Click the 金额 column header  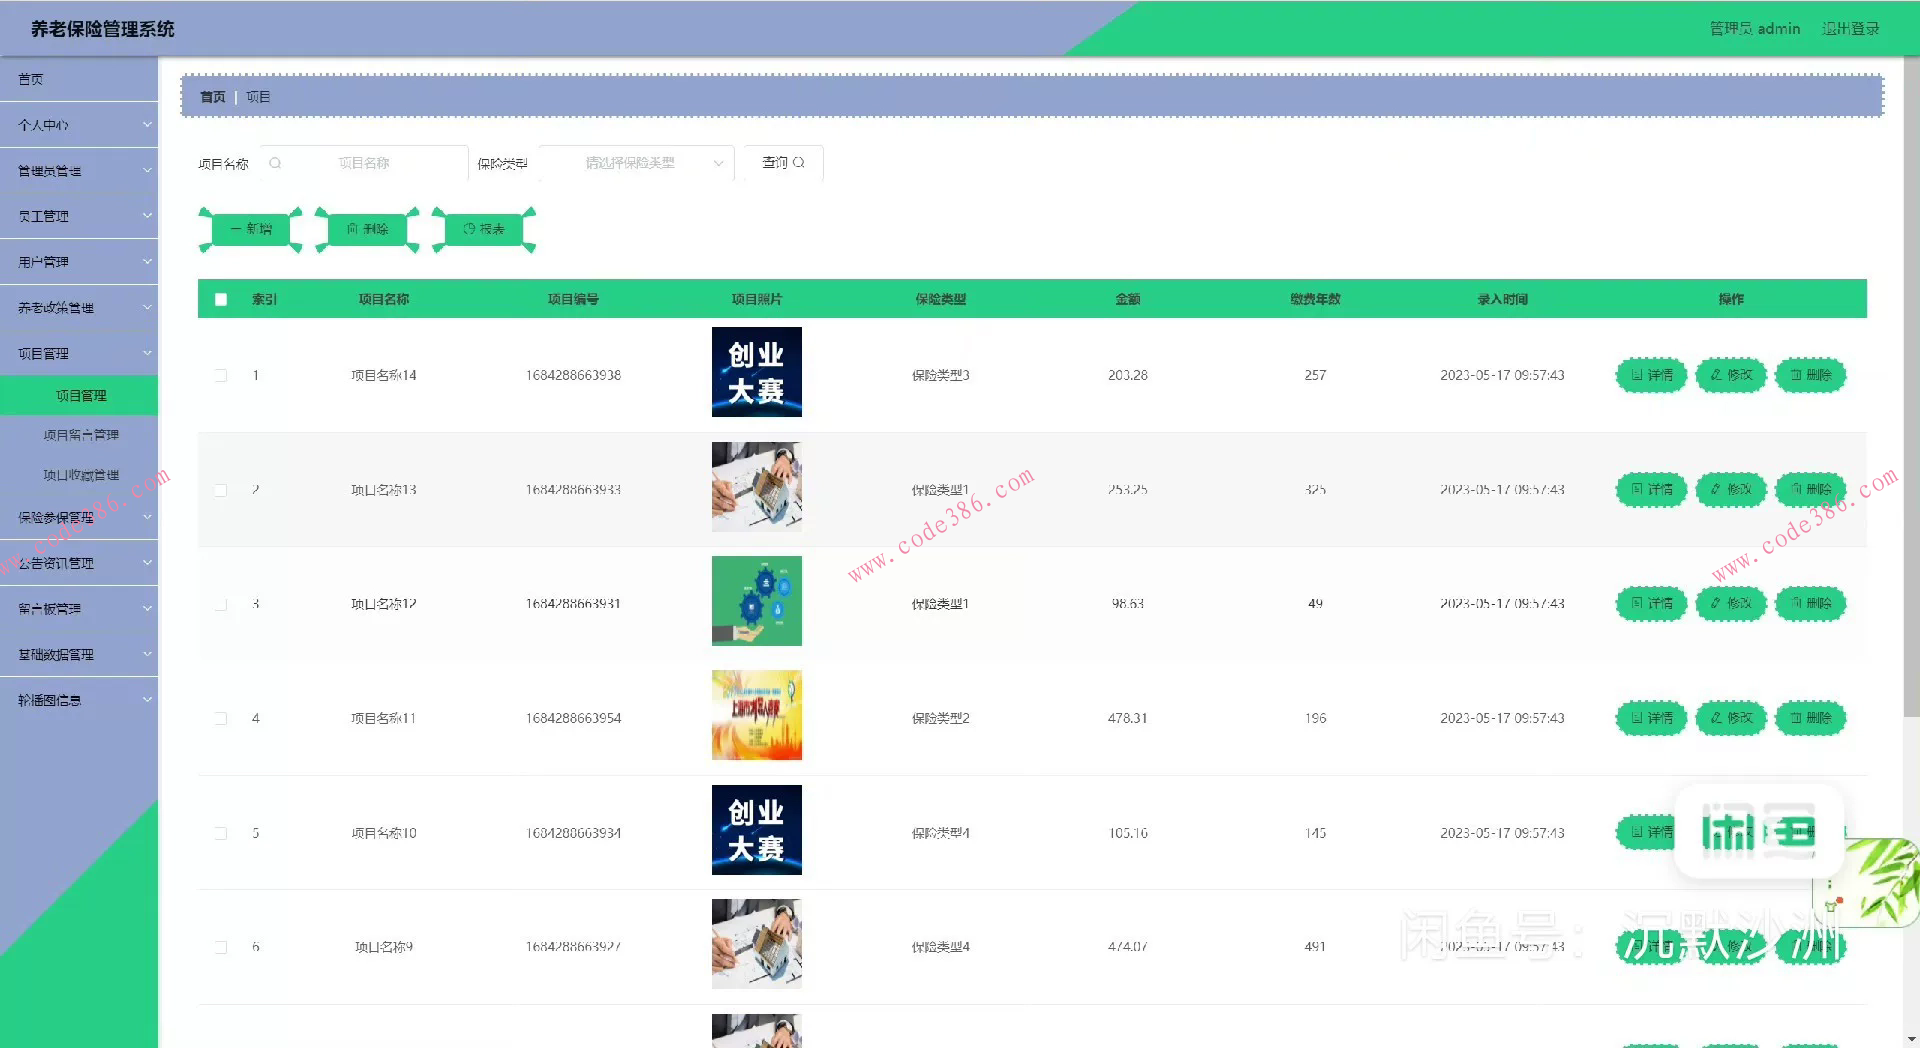(x=1128, y=299)
